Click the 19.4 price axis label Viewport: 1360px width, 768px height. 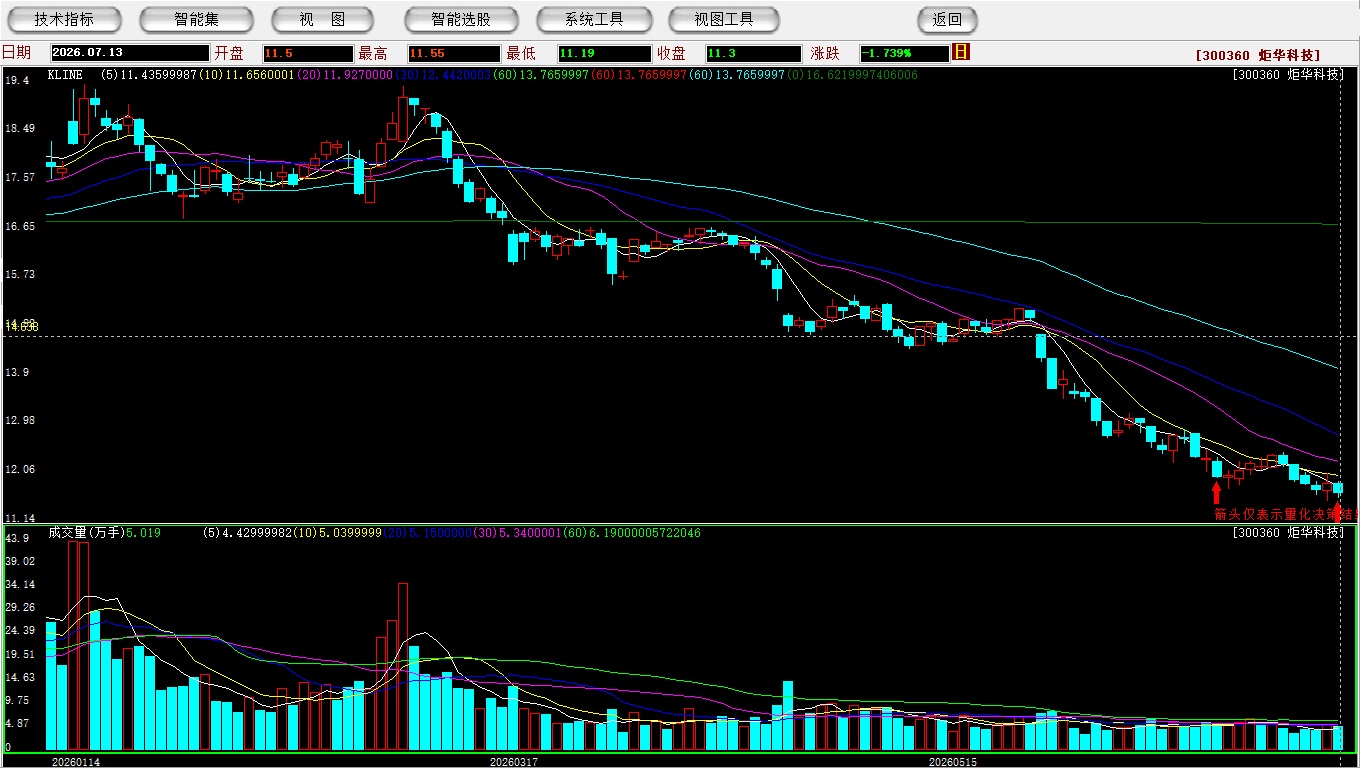pyautogui.click(x=17, y=80)
